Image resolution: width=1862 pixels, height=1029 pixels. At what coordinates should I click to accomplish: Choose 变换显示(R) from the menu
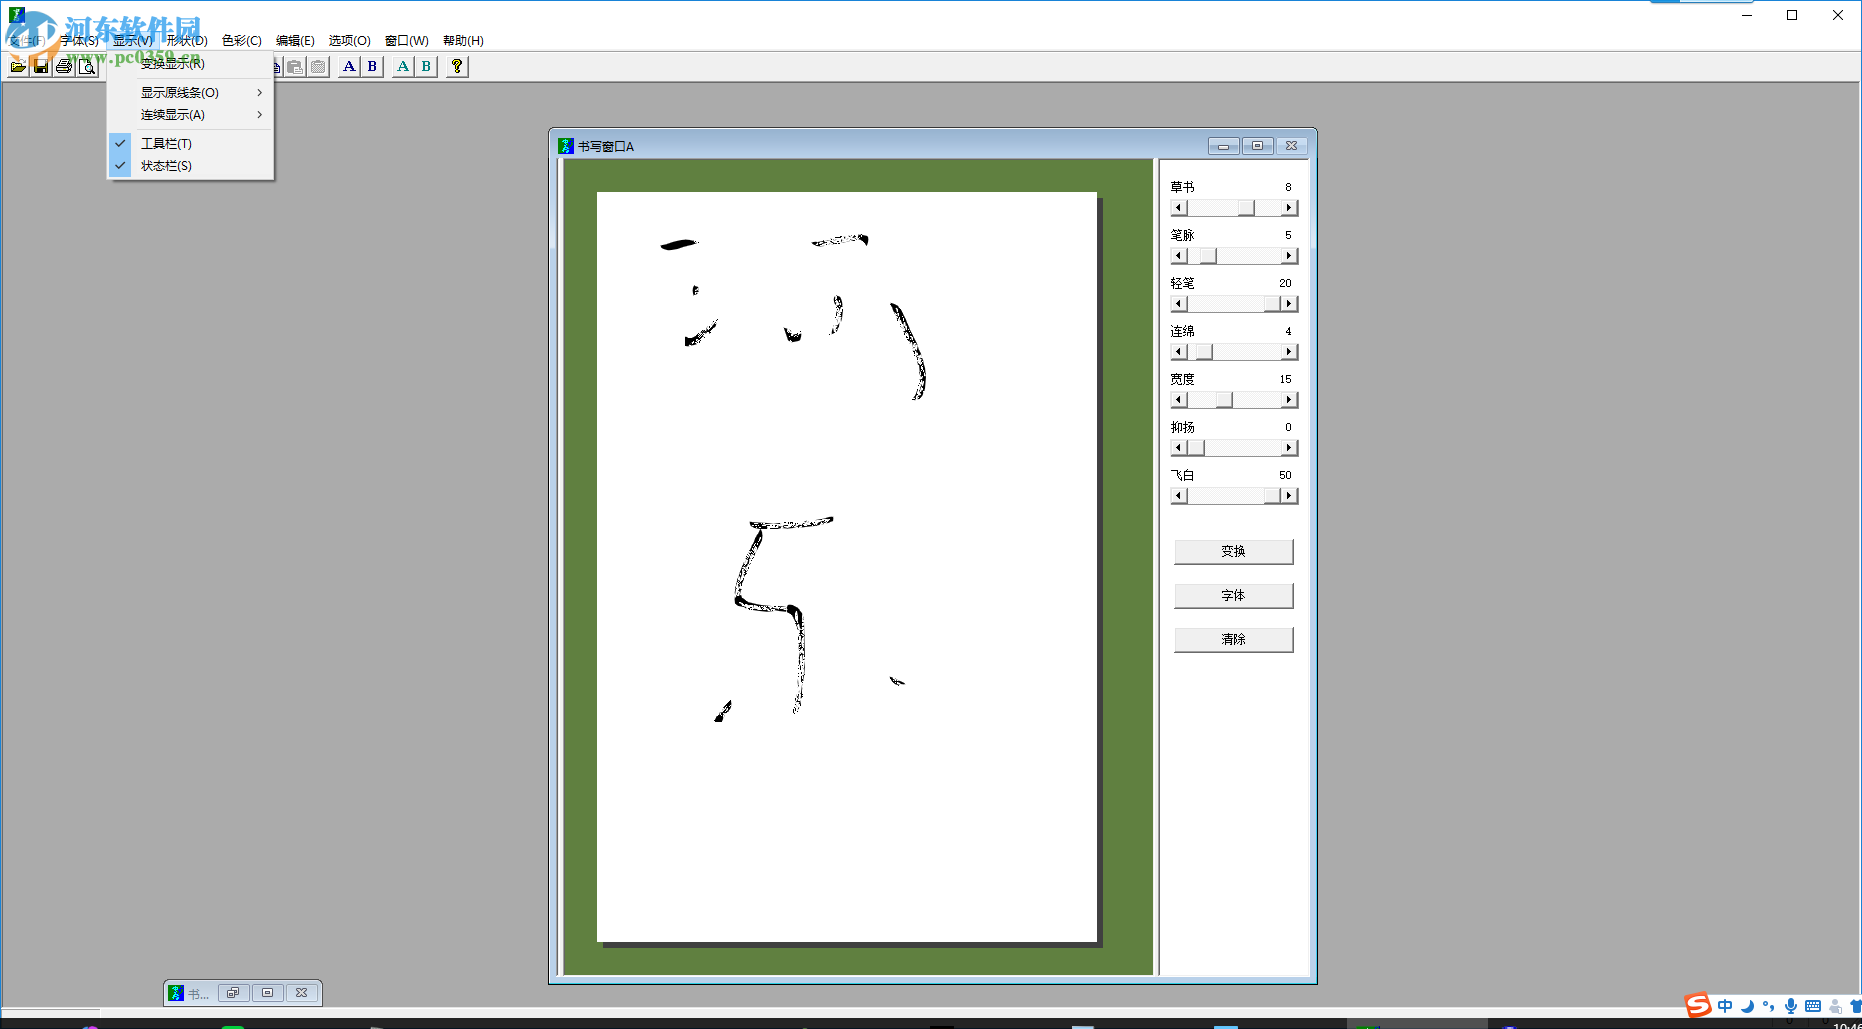point(190,64)
